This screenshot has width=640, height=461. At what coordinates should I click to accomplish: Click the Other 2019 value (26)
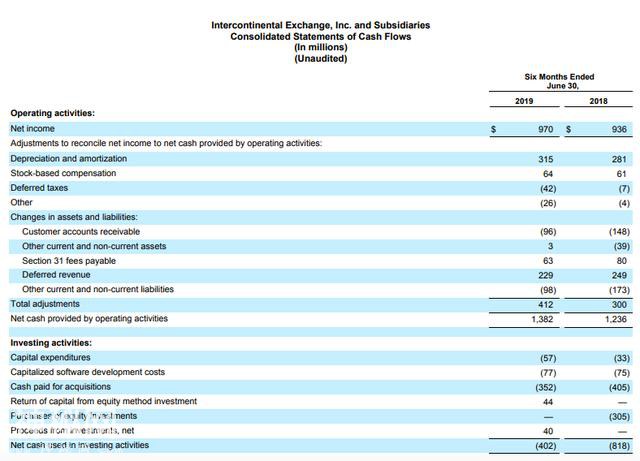click(548, 203)
